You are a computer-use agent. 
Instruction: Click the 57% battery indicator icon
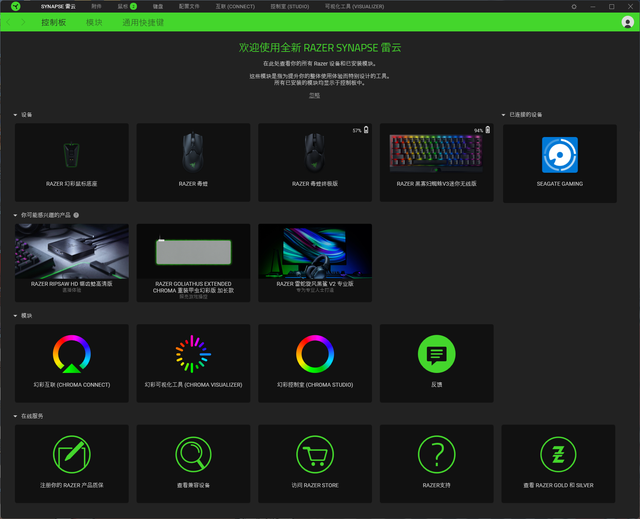pyautogui.click(x=366, y=130)
